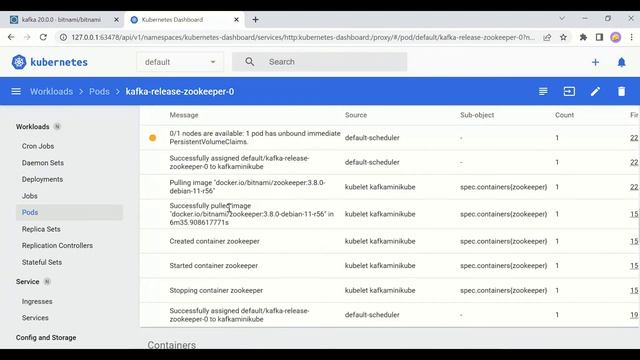Go forward in browser history

click(x=27, y=37)
